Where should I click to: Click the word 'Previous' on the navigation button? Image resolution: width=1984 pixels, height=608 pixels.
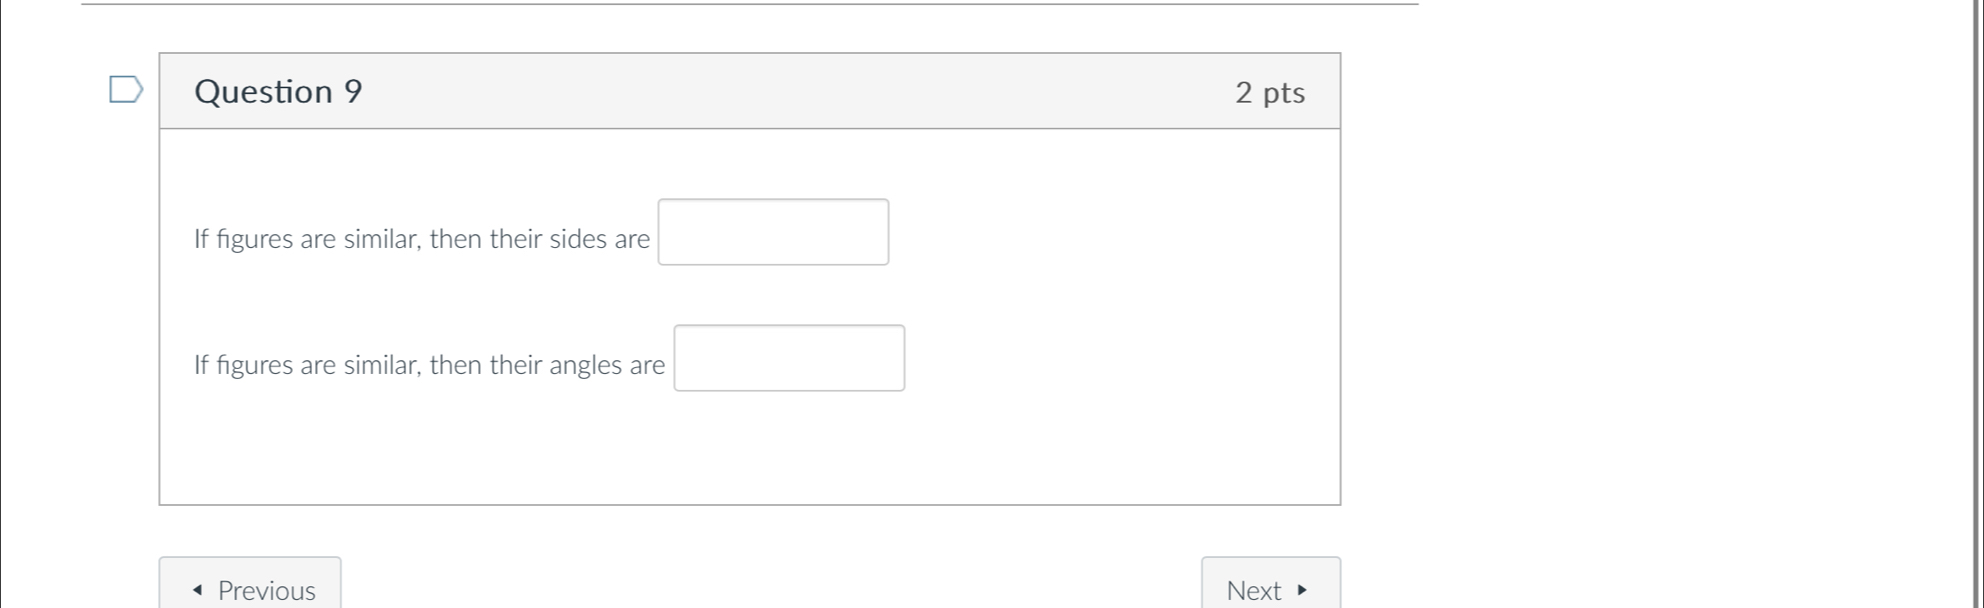point(267,591)
